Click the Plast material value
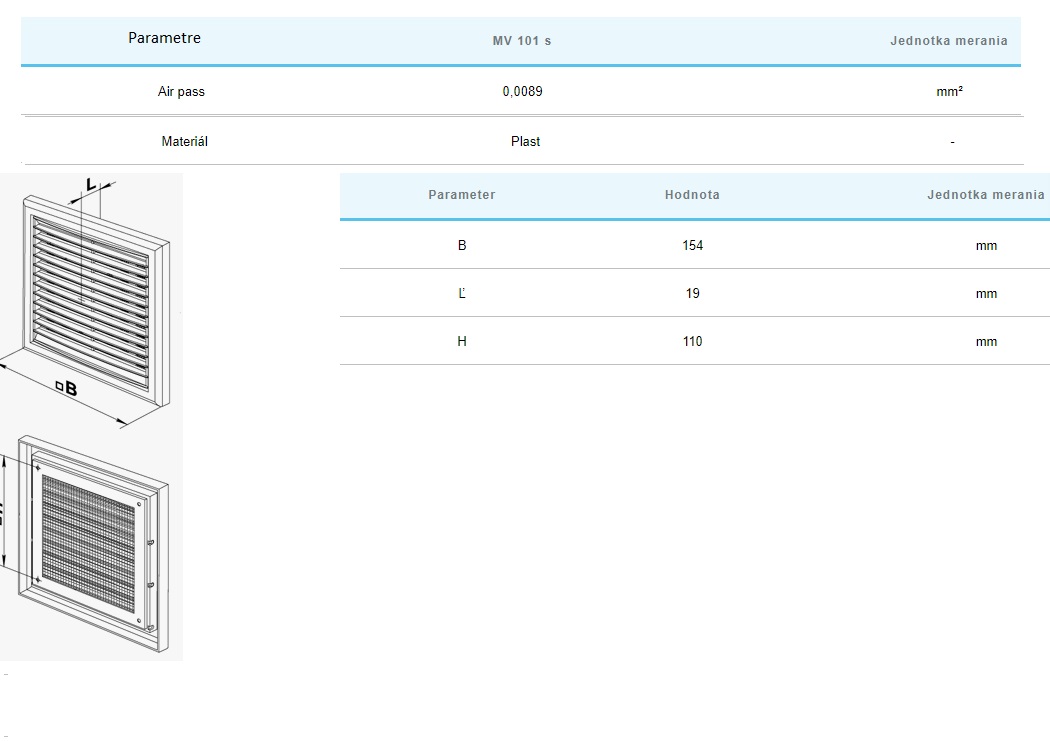Viewport: 1050px width, 741px height. [x=525, y=142]
